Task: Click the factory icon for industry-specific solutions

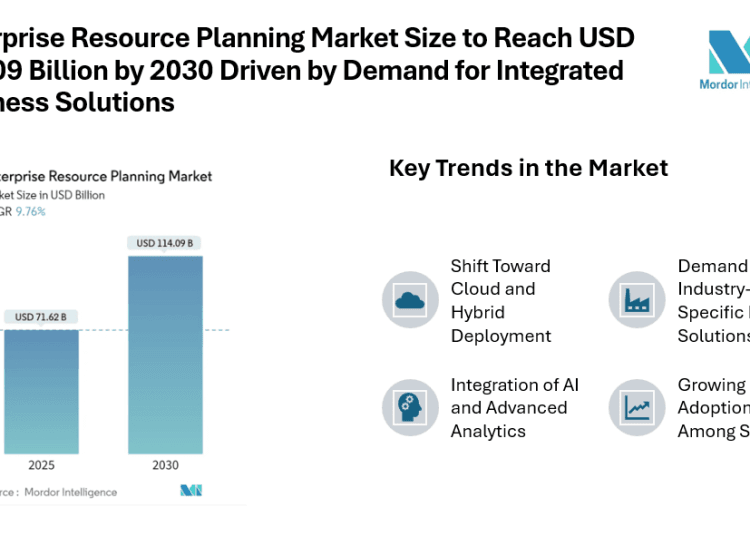Action: [637, 299]
